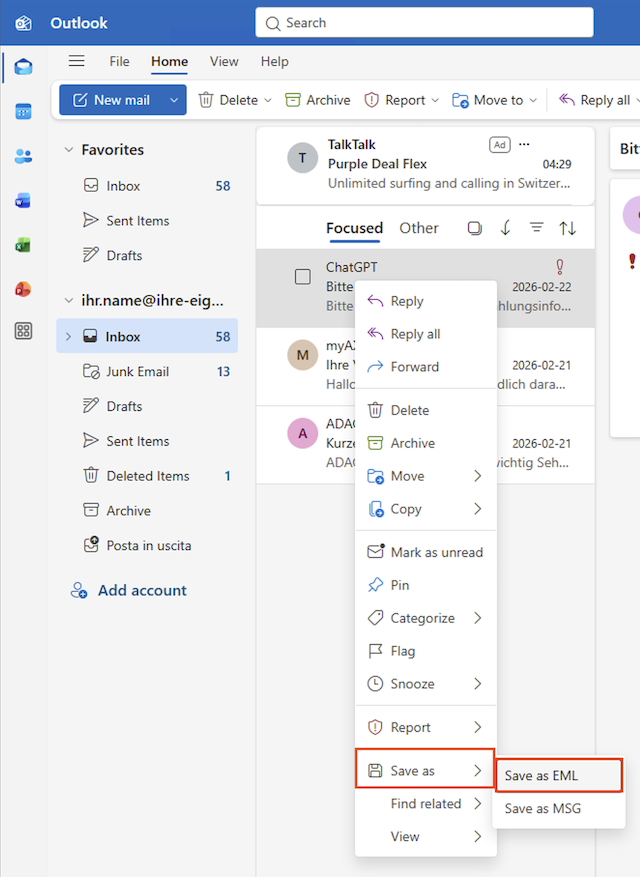This screenshot has height=877, width=640.
Task: Choose Save as MSG
Action: coord(559,809)
